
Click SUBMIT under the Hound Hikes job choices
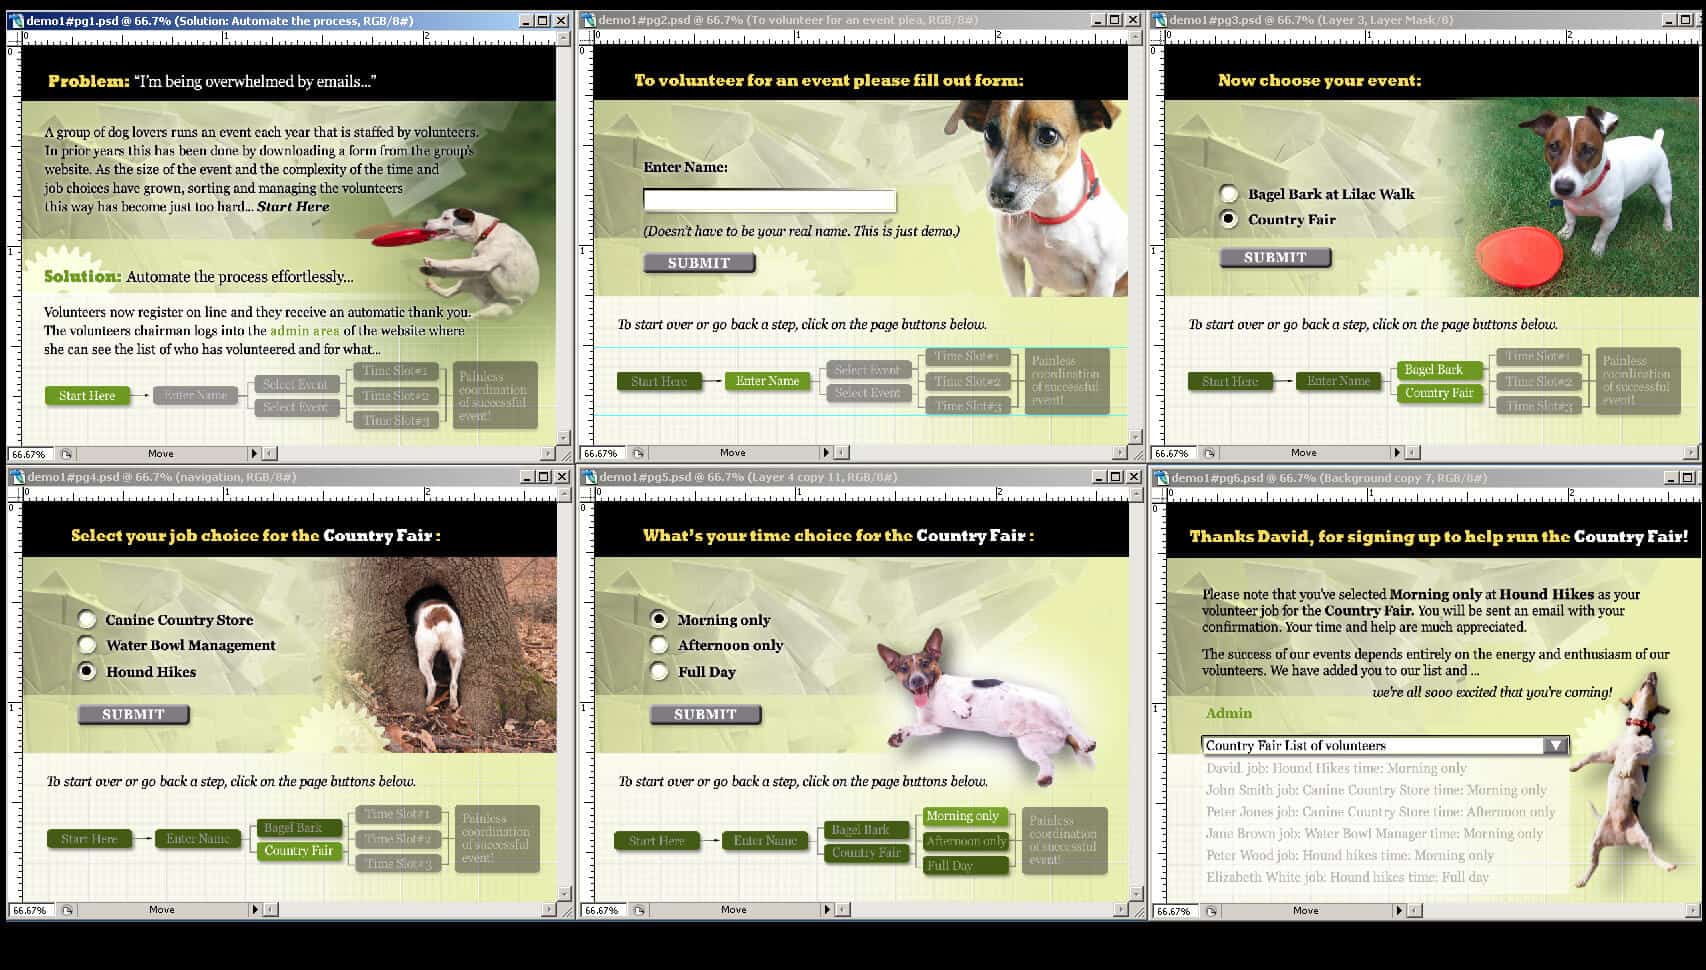pos(133,714)
